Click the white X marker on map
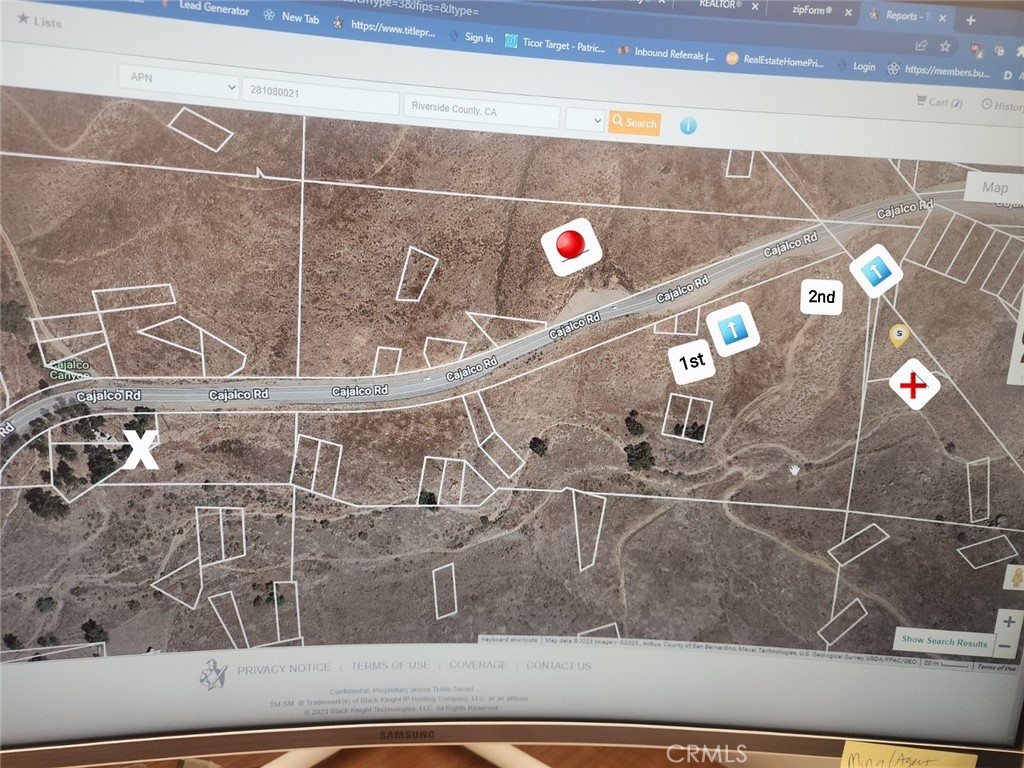Image resolution: width=1024 pixels, height=768 pixels. (x=141, y=450)
